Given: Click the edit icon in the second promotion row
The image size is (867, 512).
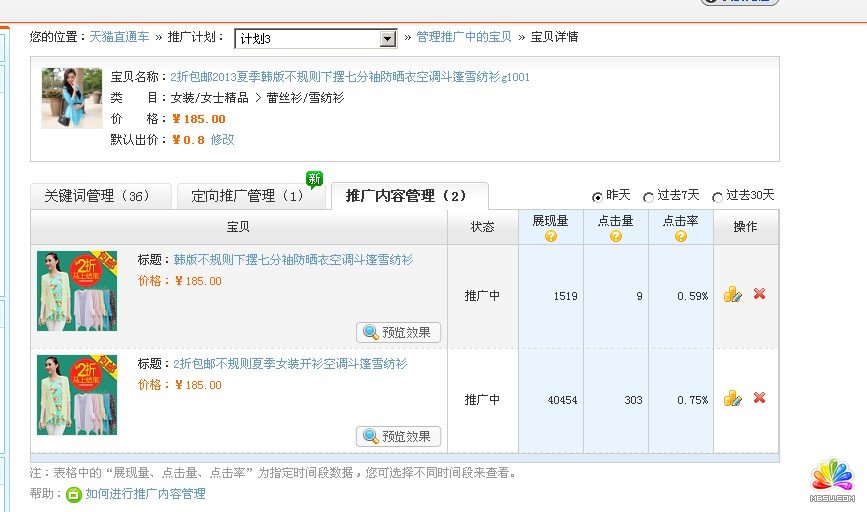Looking at the screenshot, I should [732, 398].
